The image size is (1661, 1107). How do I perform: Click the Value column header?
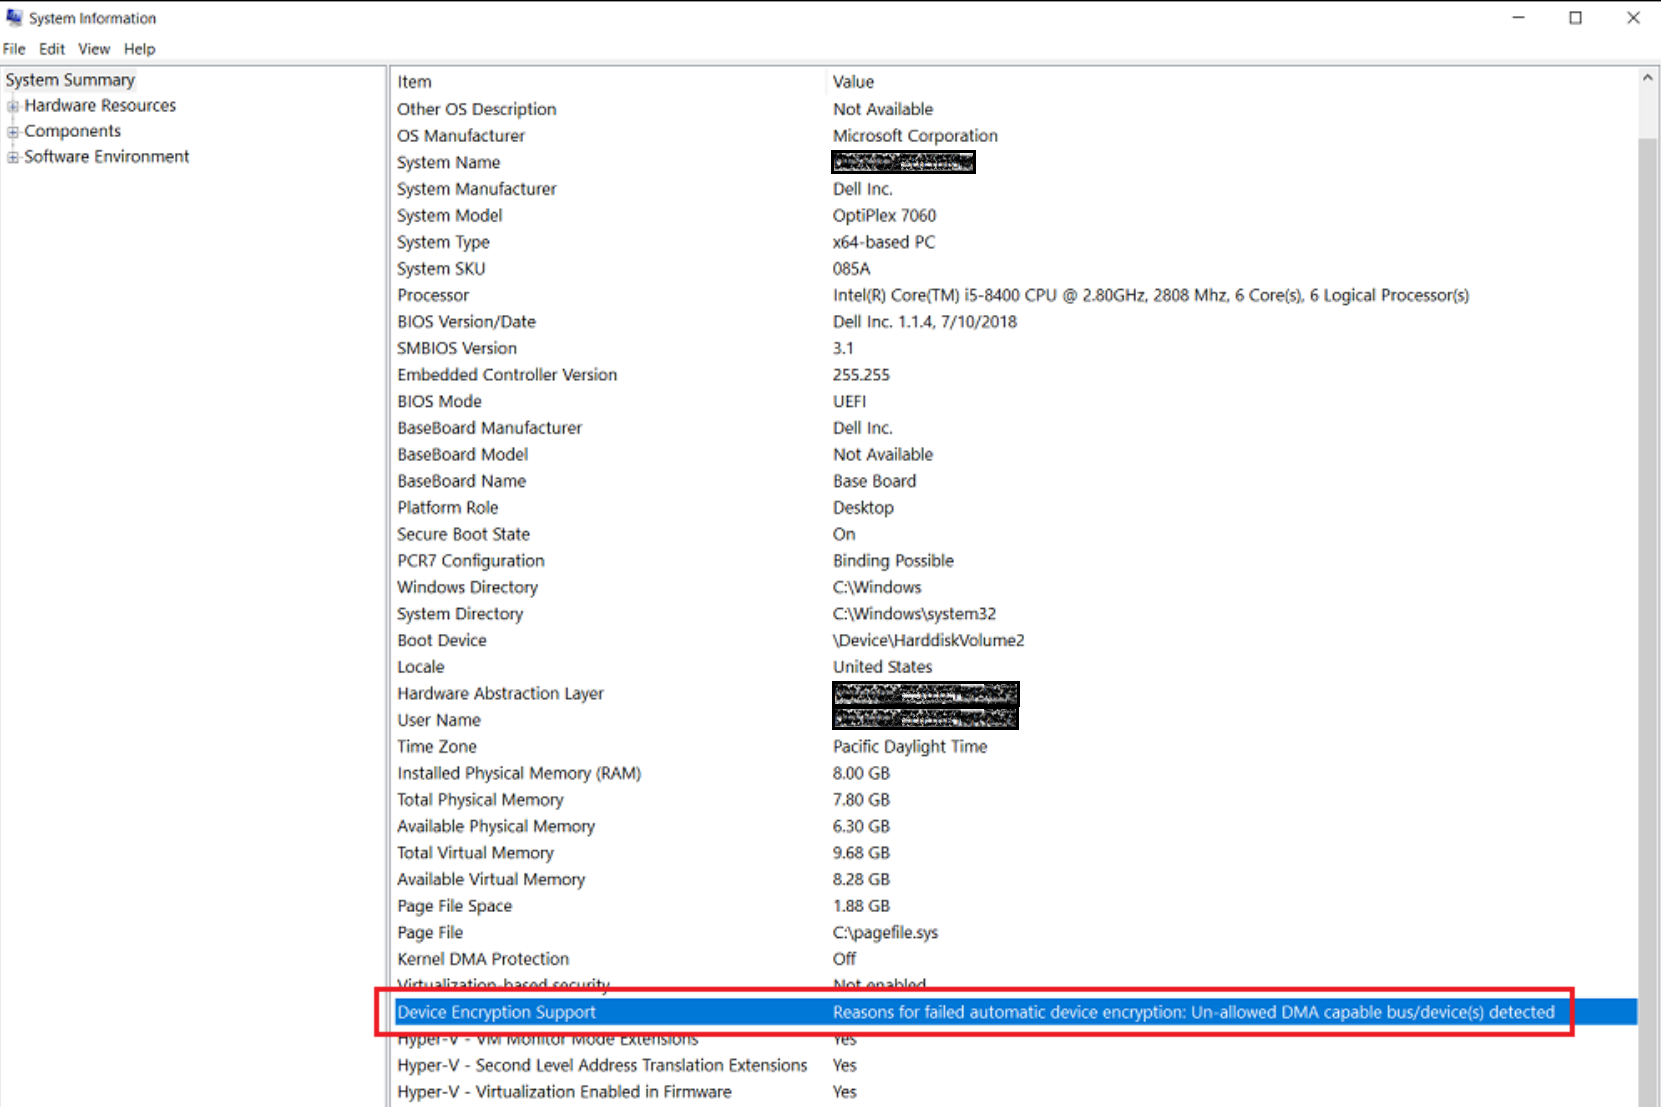(853, 81)
